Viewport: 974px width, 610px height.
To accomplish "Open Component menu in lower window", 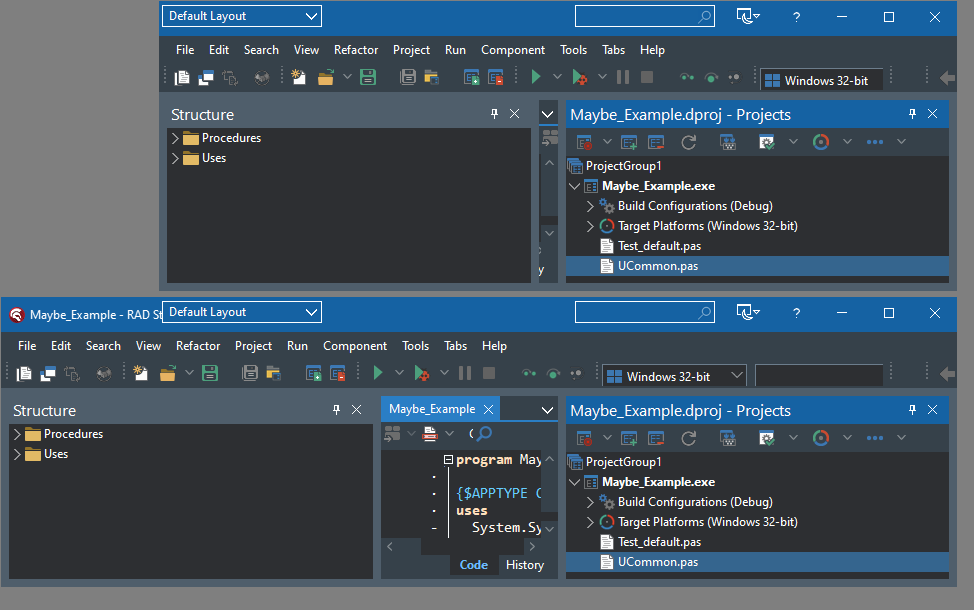I will pyautogui.click(x=355, y=346).
